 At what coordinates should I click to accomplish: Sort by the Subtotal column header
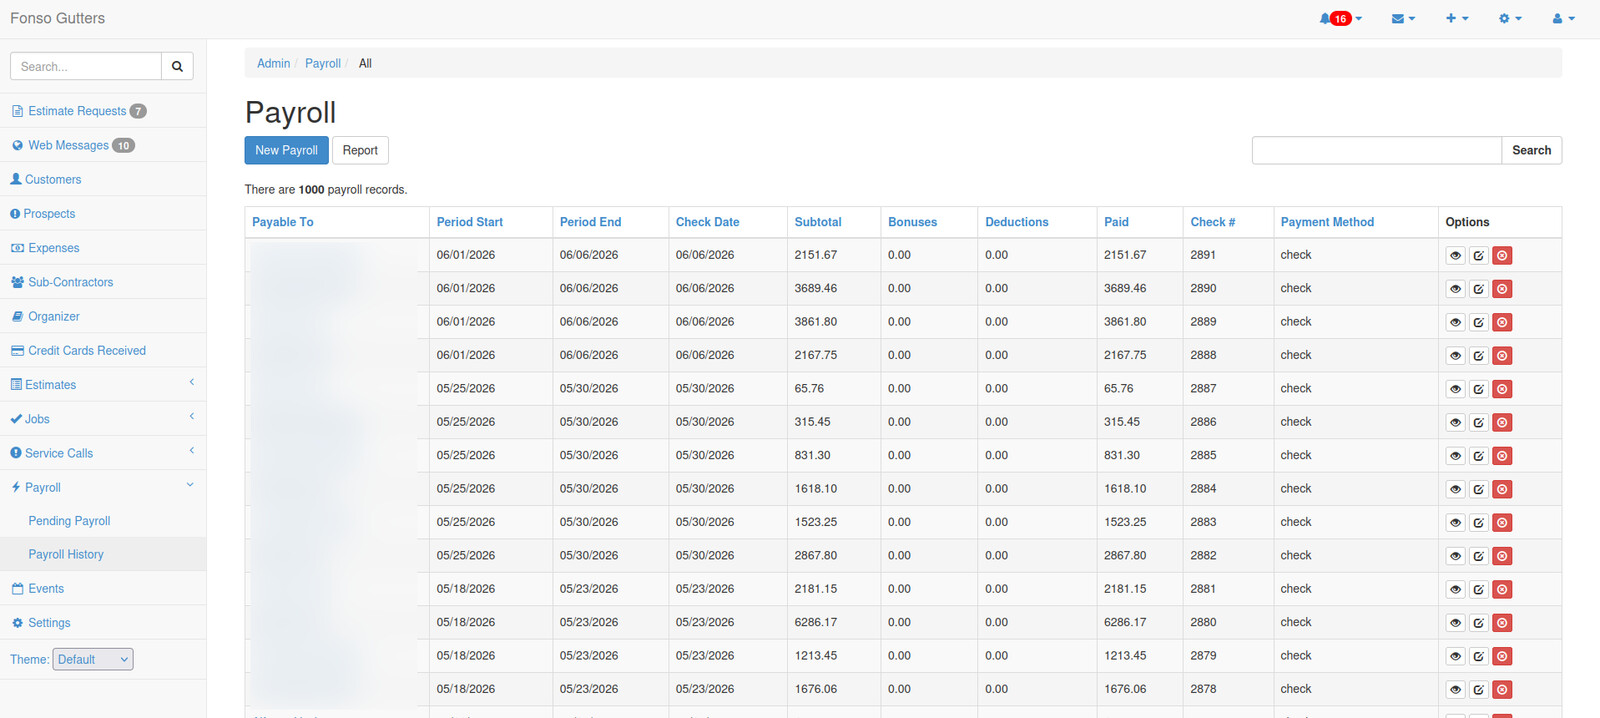click(x=818, y=222)
